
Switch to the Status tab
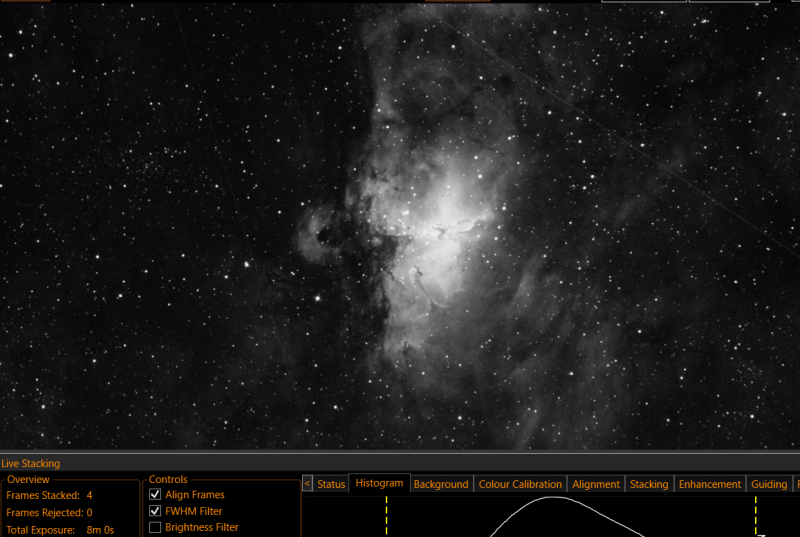point(331,484)
